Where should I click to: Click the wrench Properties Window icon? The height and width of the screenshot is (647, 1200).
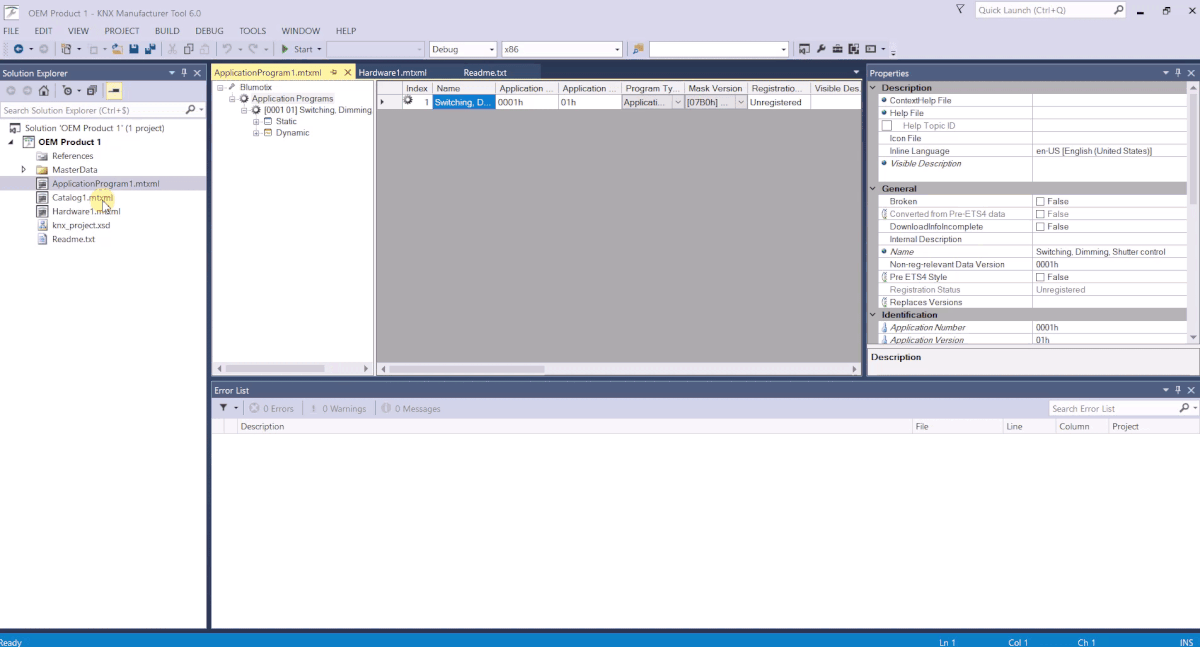[x=821, y=49]
